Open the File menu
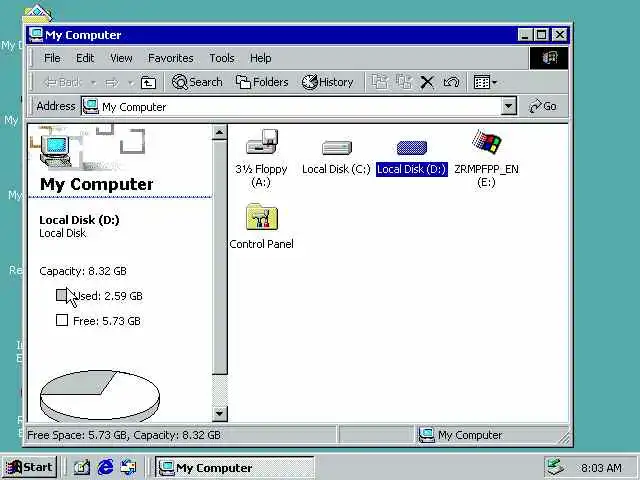Image resolution: width=640 pixels, height=480 pixels. (52, 58)
